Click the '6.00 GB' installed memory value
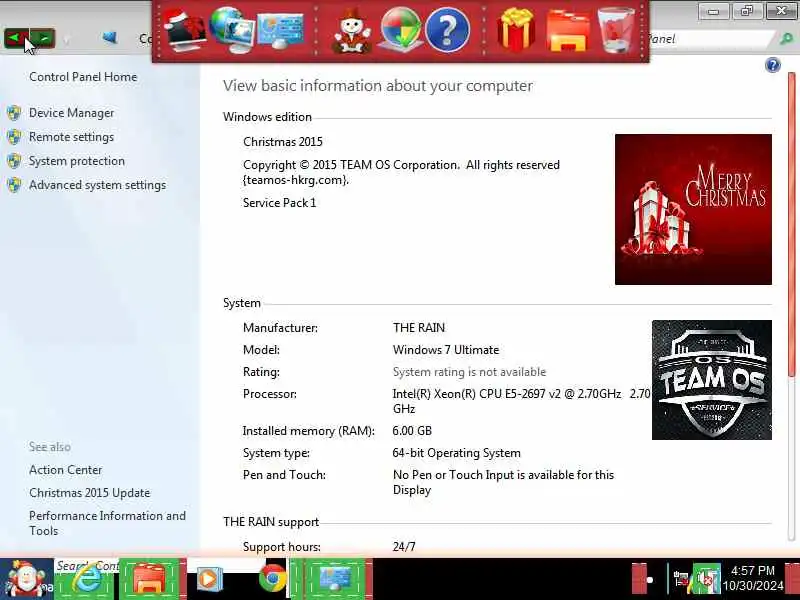Screen dimensions: 800x600 pyautogui.click(x=412, y=431)
